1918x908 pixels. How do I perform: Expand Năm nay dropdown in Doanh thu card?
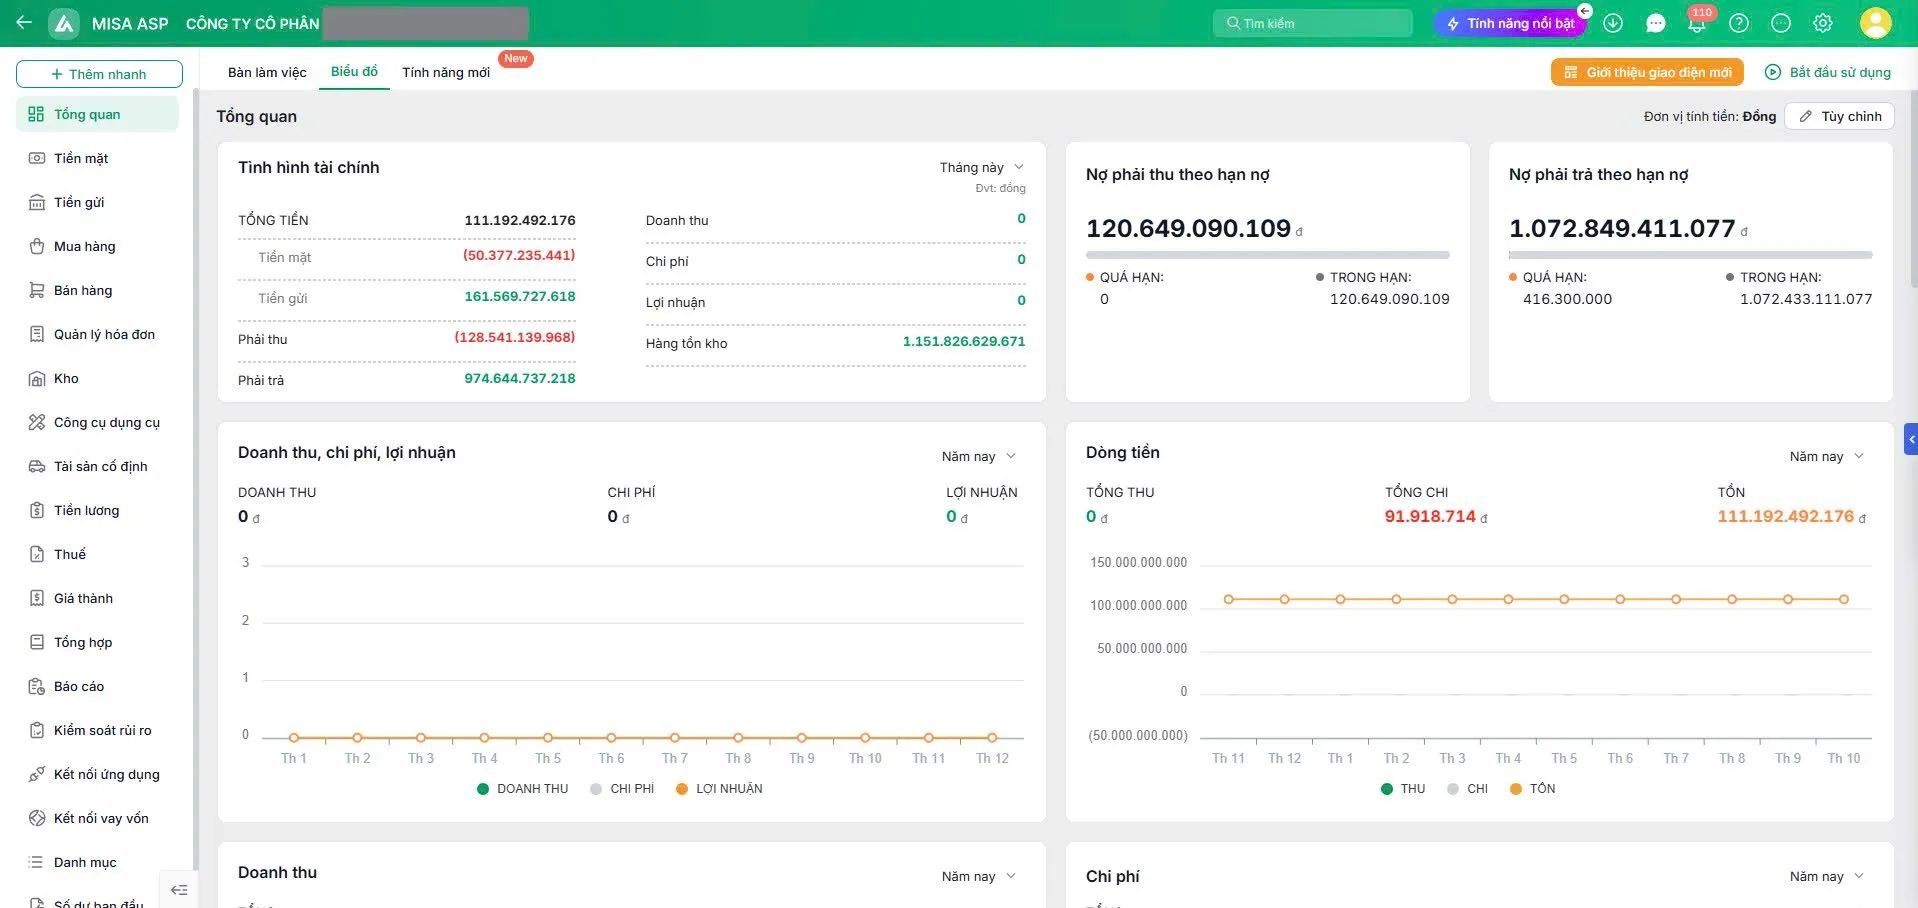coord(979,876)
